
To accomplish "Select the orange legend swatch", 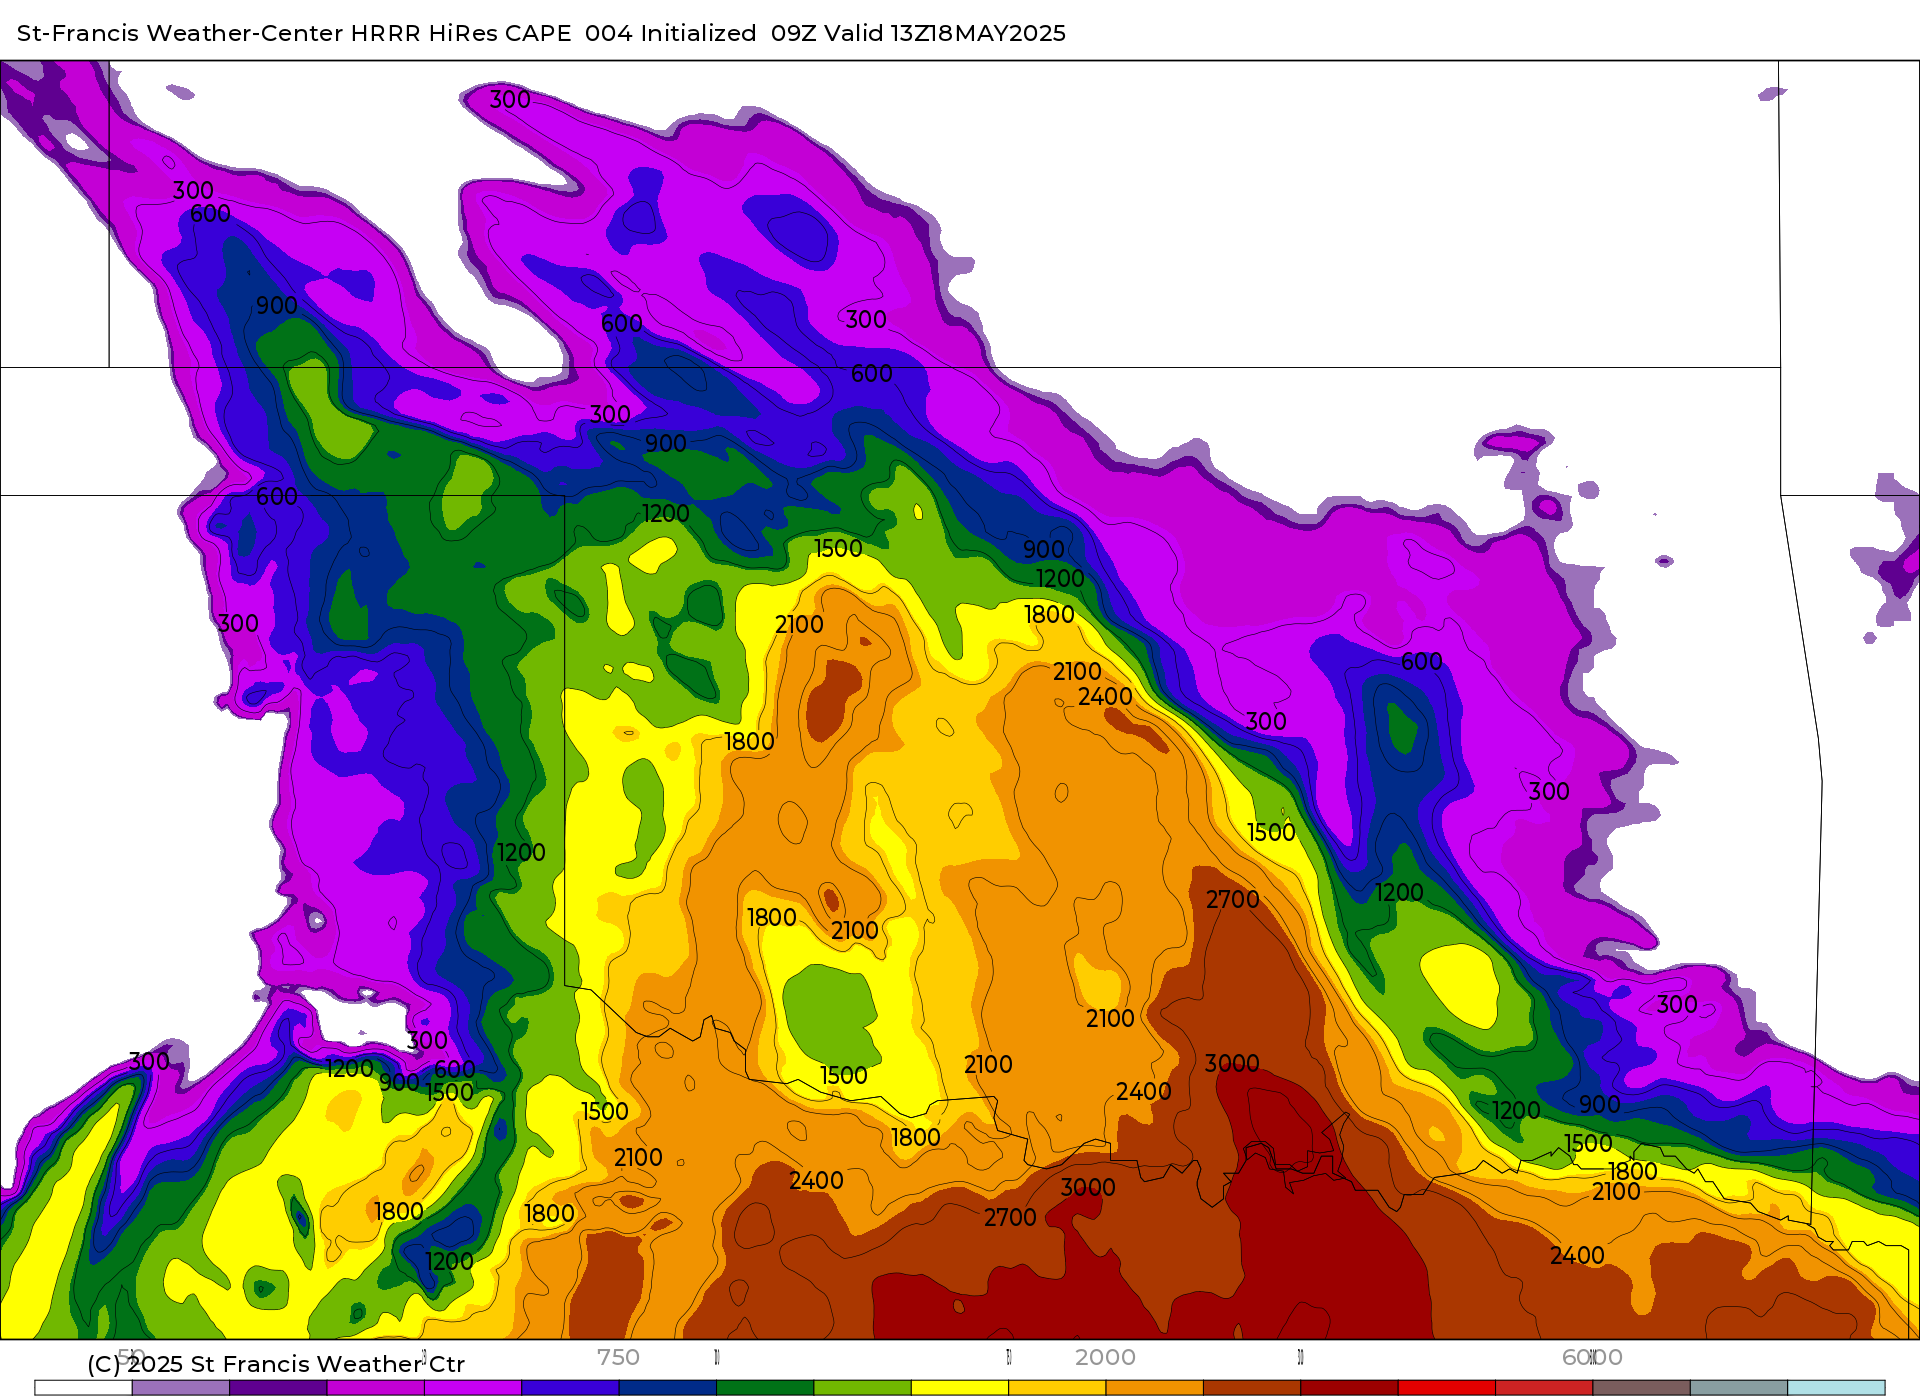I will 1155,1388.
